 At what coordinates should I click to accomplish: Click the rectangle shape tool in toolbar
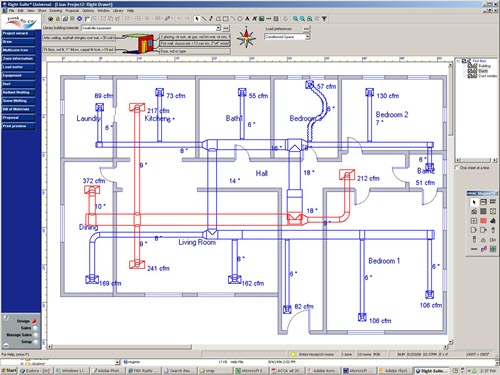tap(226, 19)
